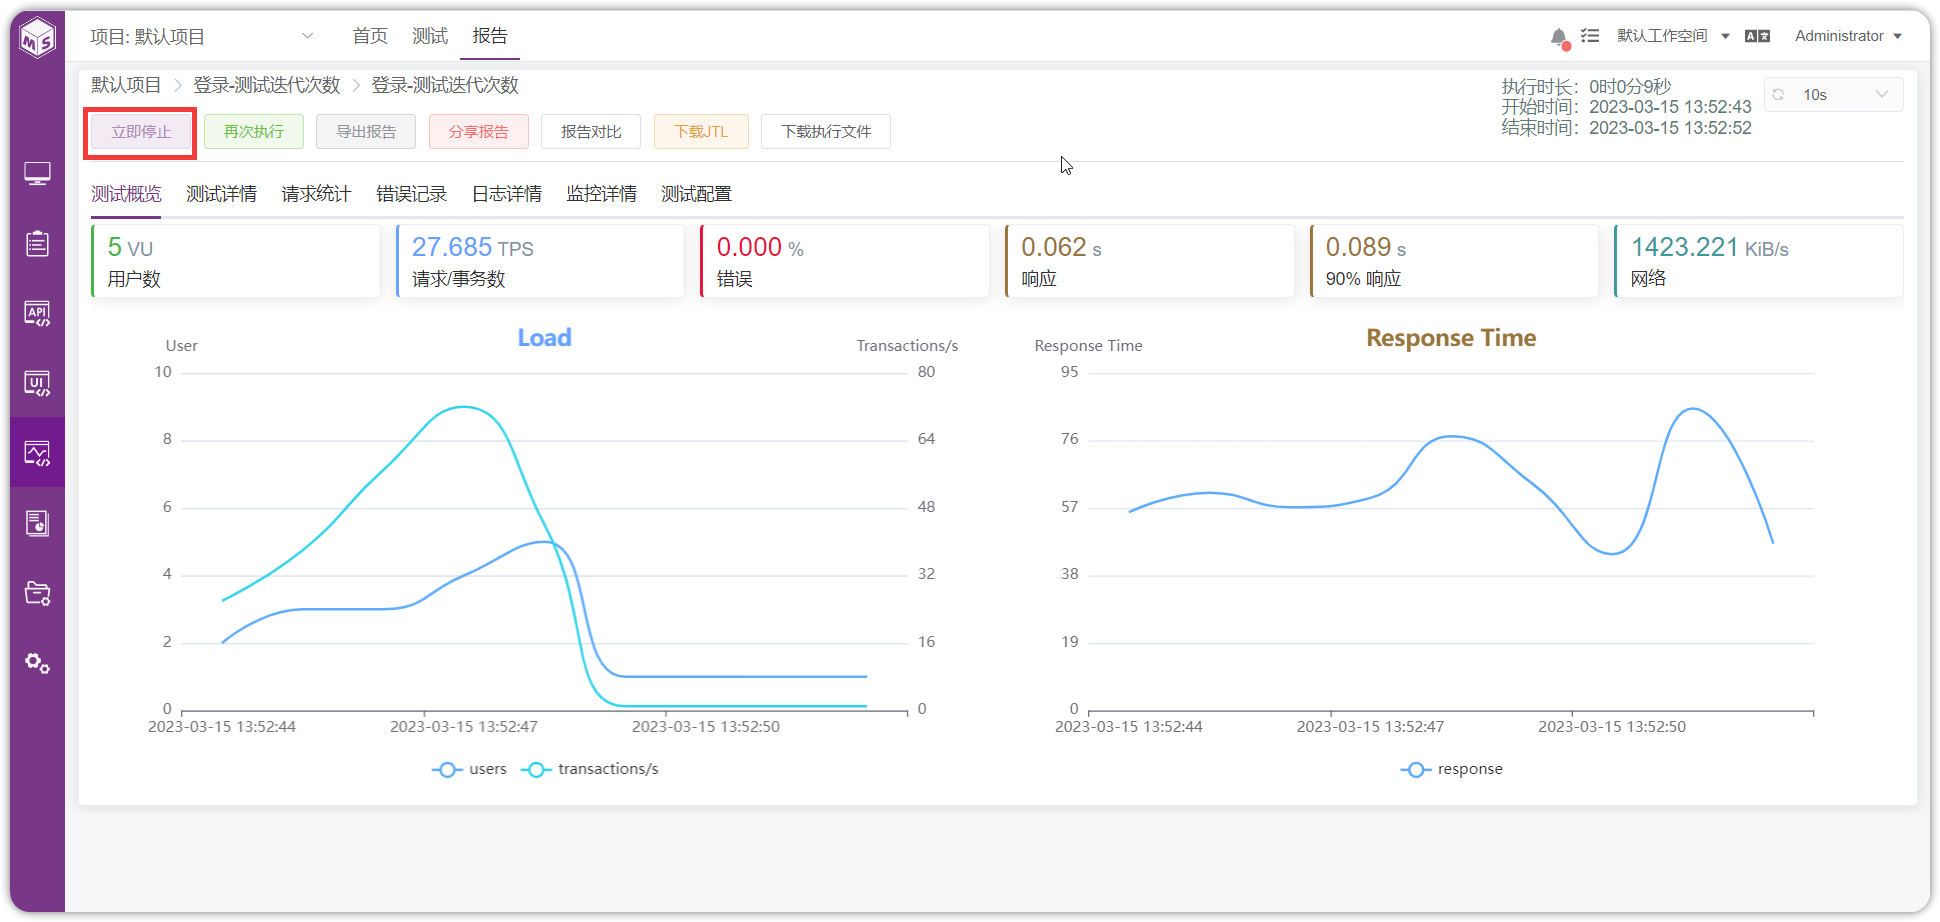
Task: Click the MeterSphere logo icon
Action: [x=37, y=38]
